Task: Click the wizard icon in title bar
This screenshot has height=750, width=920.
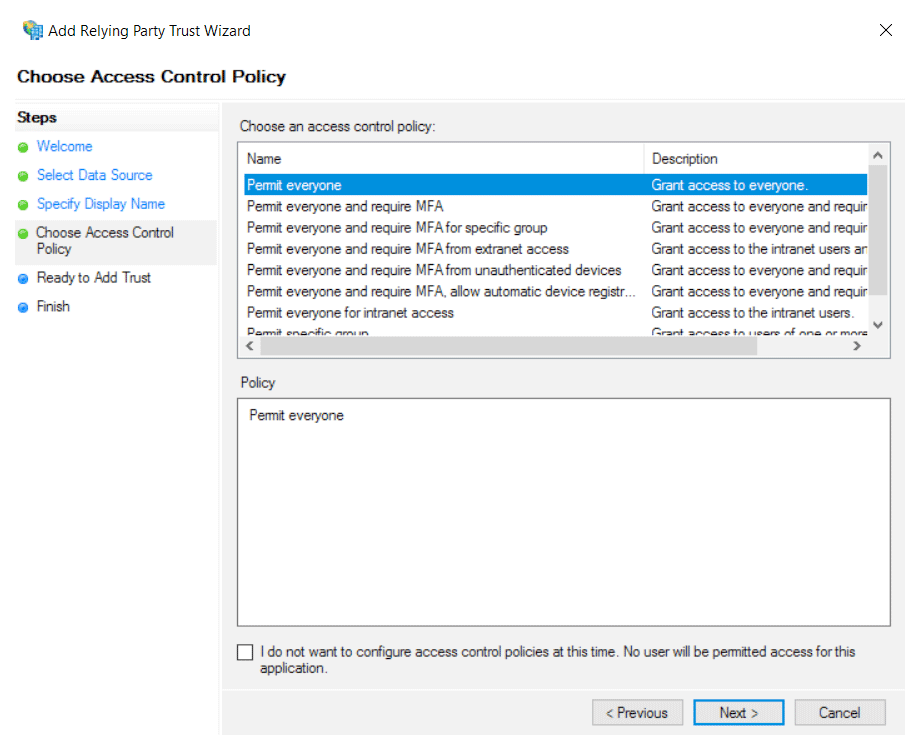Action: 33,30
